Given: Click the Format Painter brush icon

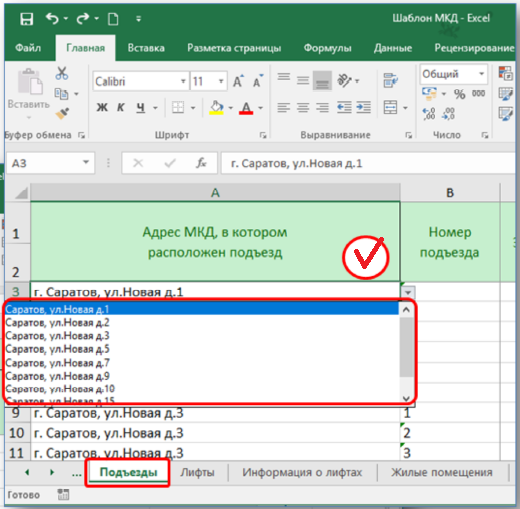Looking at the screenshot, I should click(62, 113).
